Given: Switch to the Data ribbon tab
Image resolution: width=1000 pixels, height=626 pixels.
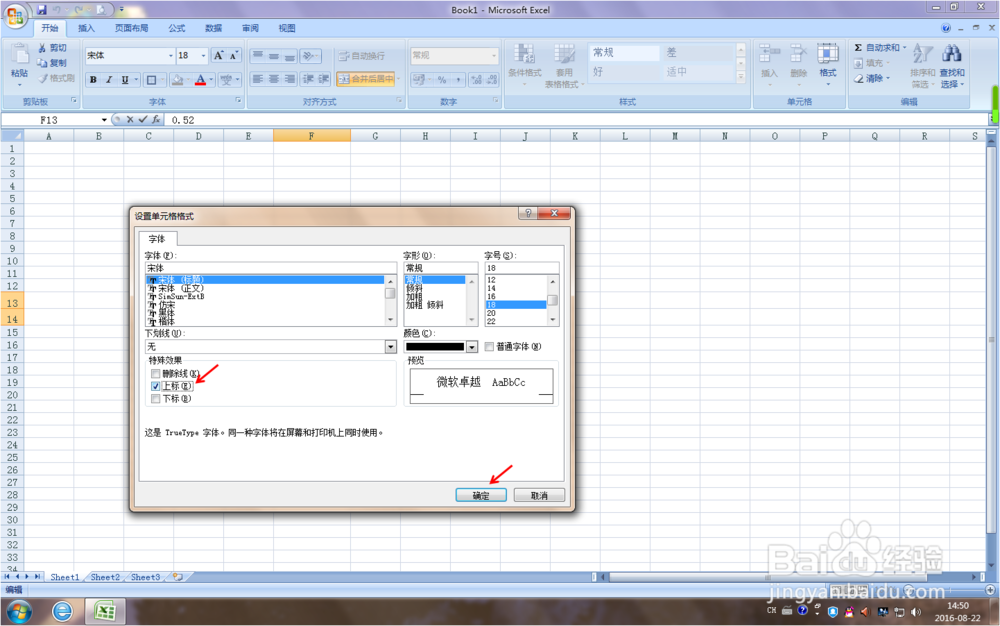Looking at the screenshot, I should pos(214,28).
